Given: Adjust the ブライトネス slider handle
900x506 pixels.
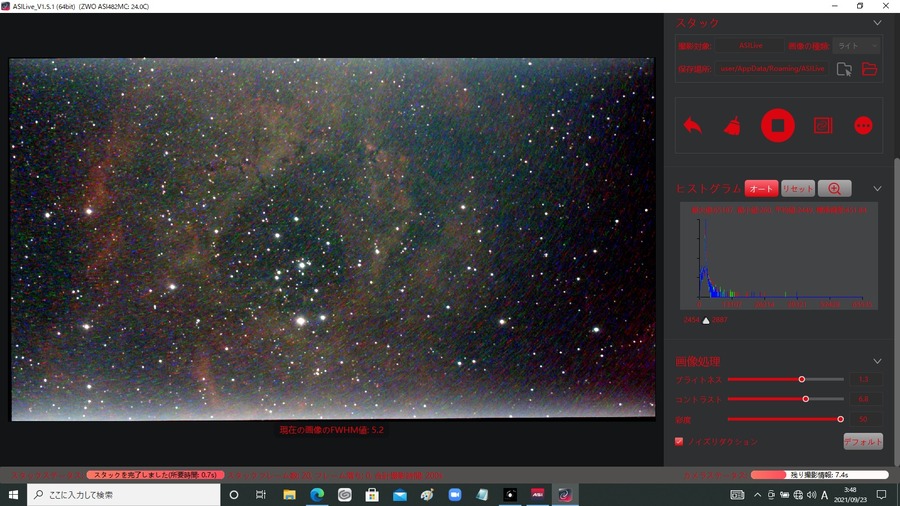Looking at the screenshot, I should pos(802,379).
